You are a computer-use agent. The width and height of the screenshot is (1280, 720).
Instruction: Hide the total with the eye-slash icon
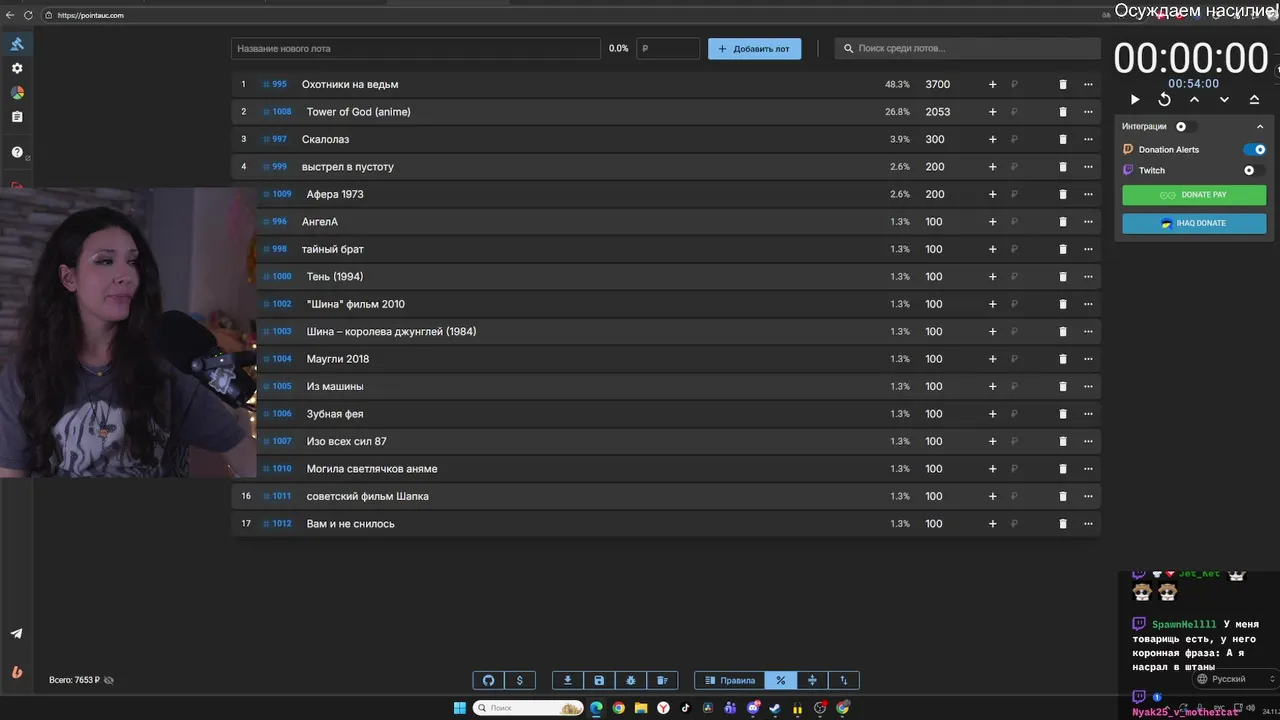tap(109, 680)
